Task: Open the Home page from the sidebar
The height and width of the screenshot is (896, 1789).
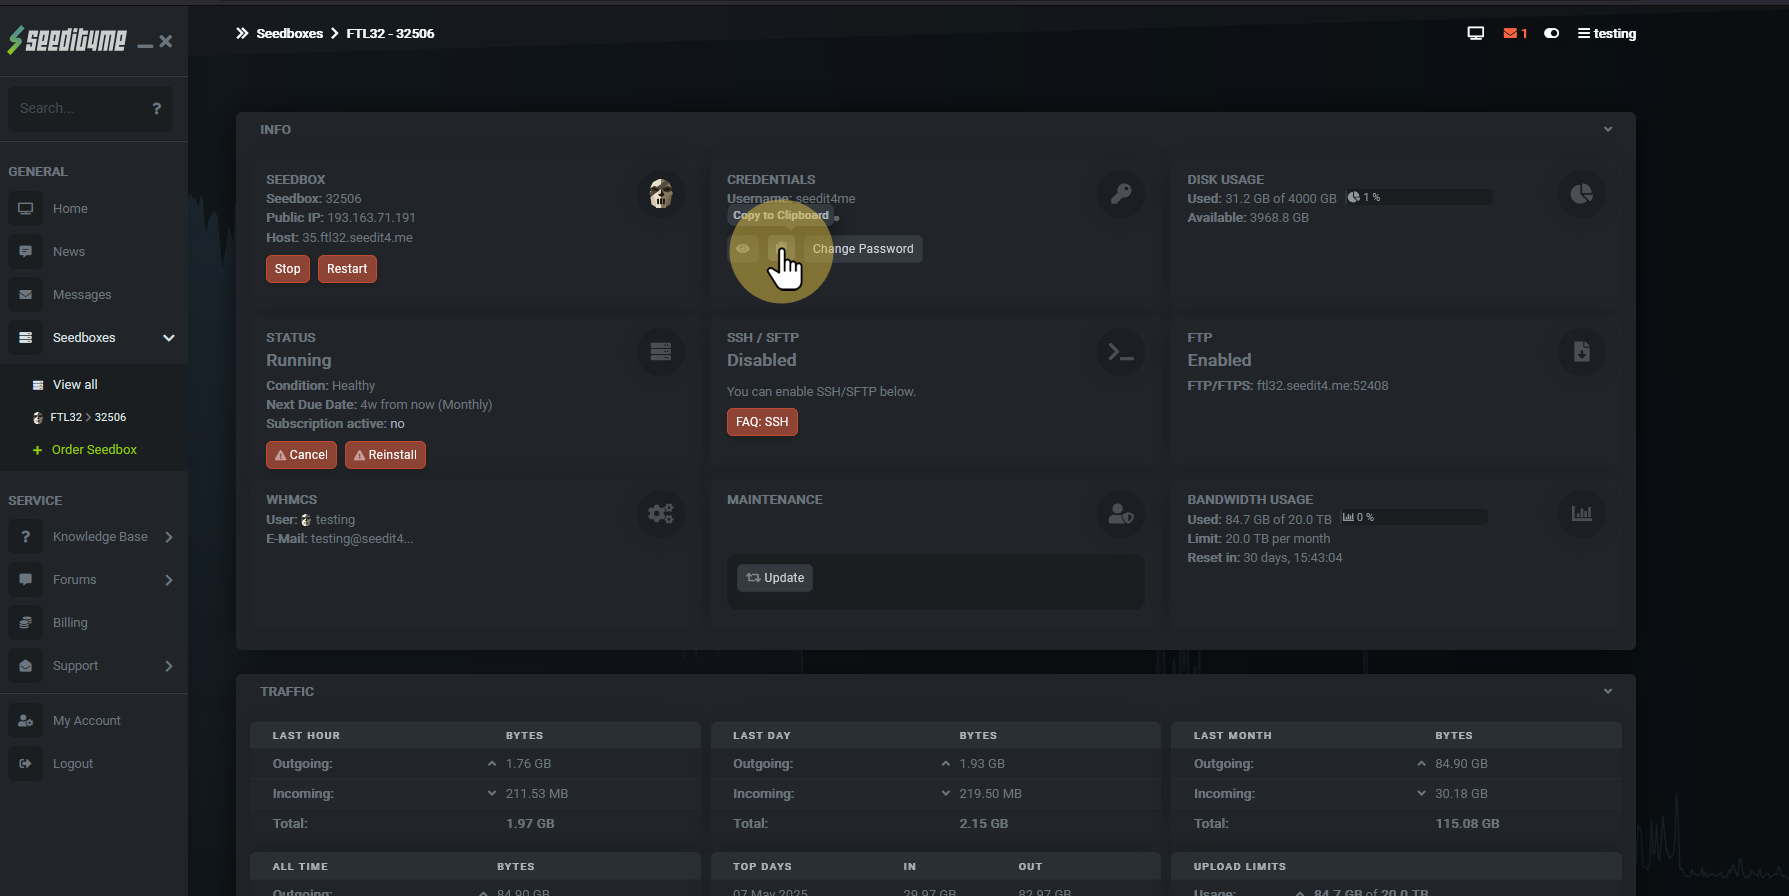Action: pyautogui.click(x=70, y=209)
